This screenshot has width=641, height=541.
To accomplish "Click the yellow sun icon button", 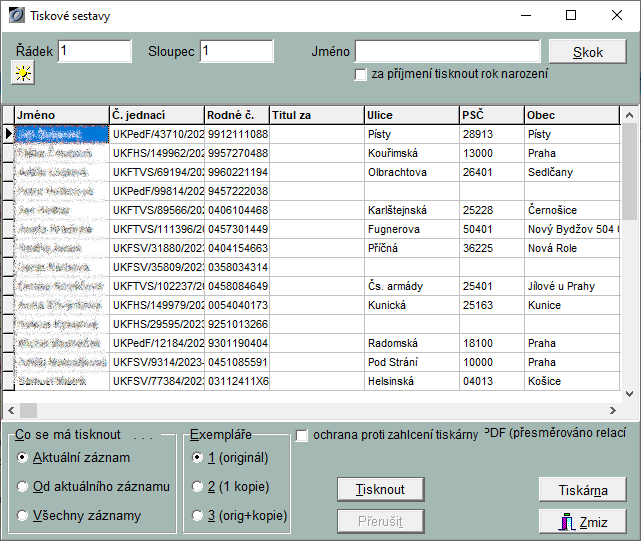I will click(x=22, y=73).
